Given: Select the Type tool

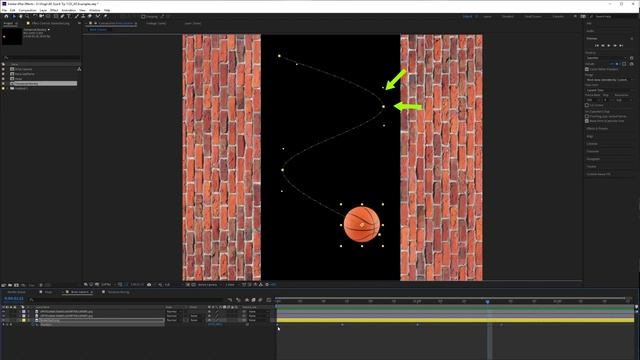Looking at the screenshot, I should click(69, 16).
